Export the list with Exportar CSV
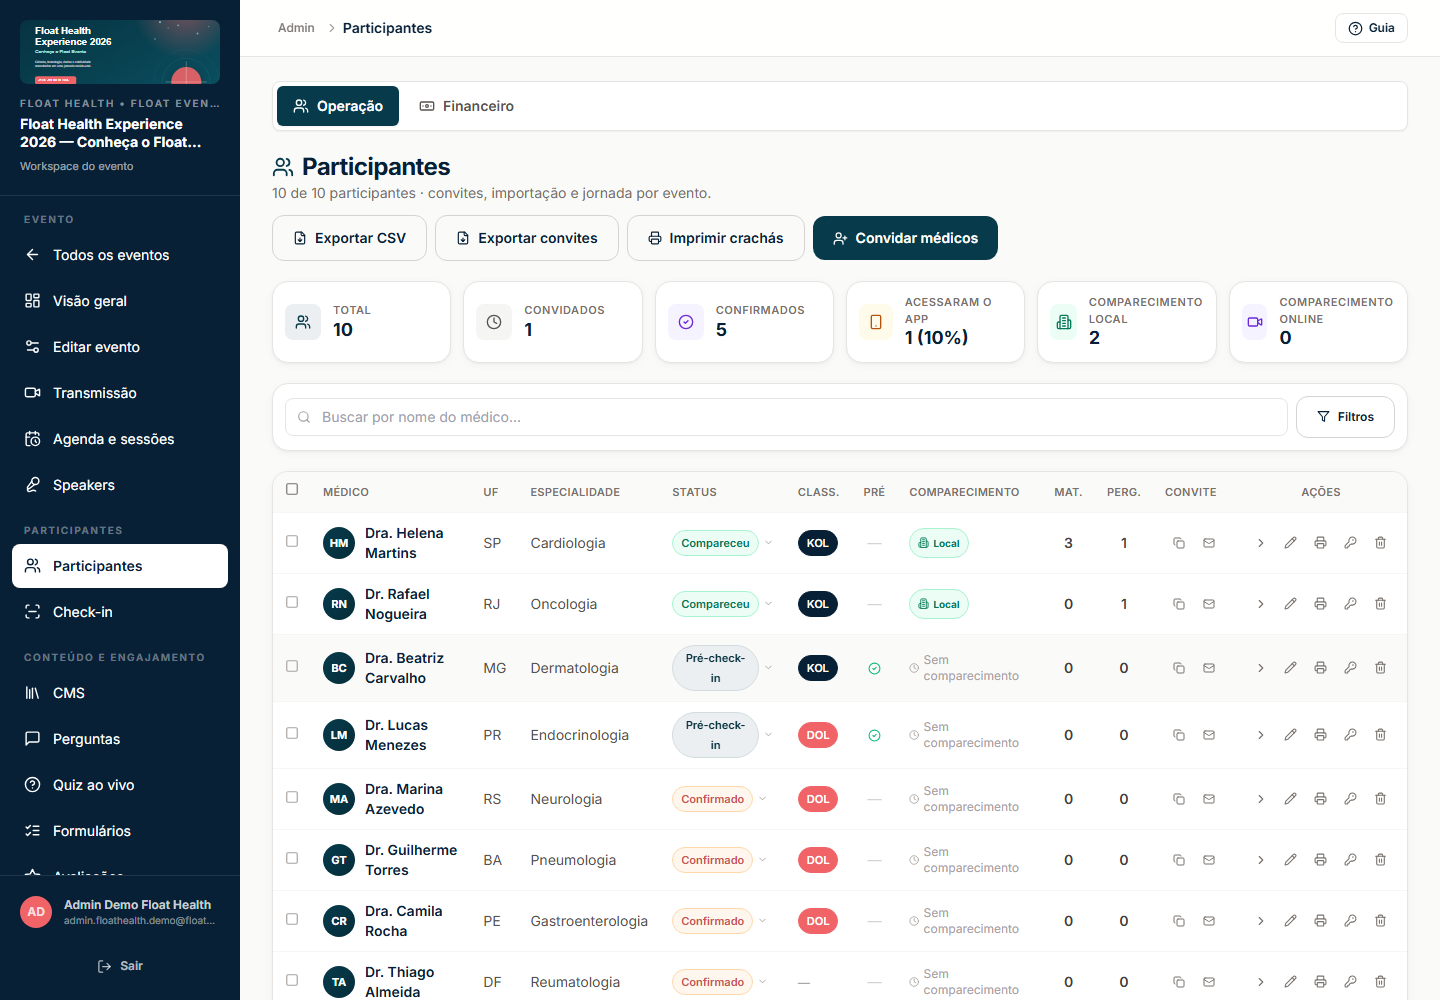 coord(349,238)
